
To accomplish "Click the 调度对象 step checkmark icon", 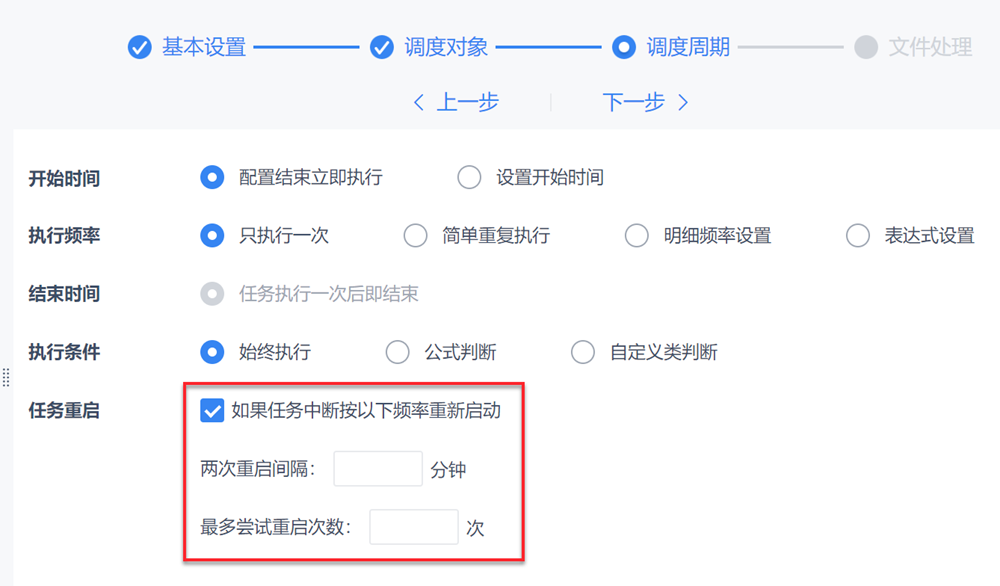I will click(381, 47).
